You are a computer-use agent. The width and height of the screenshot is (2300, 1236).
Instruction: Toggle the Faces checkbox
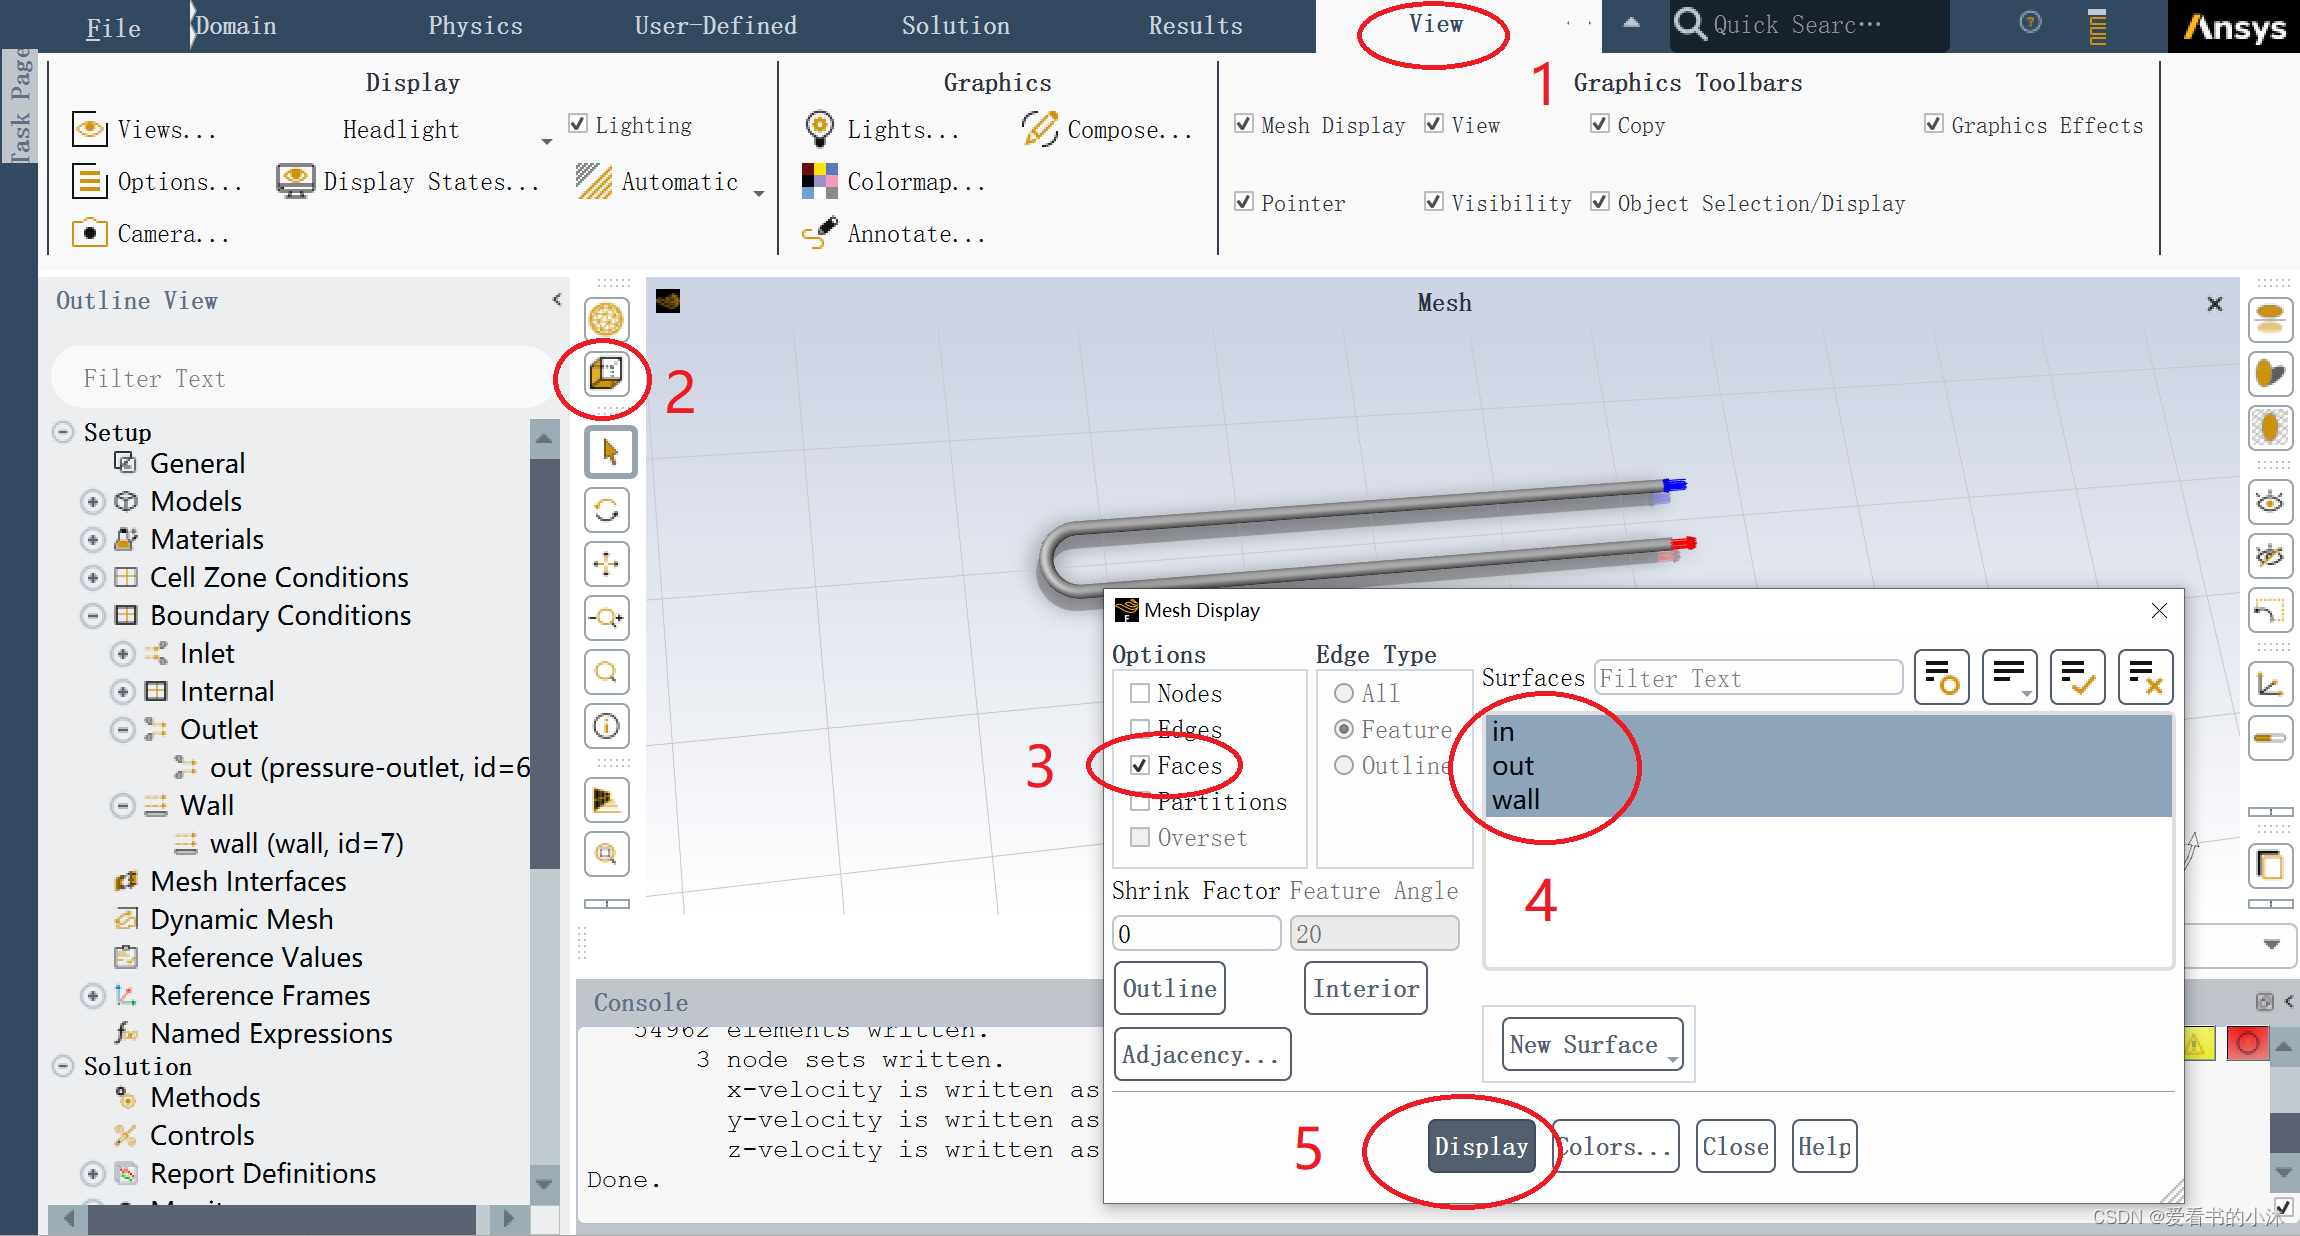coord(1140,766)
